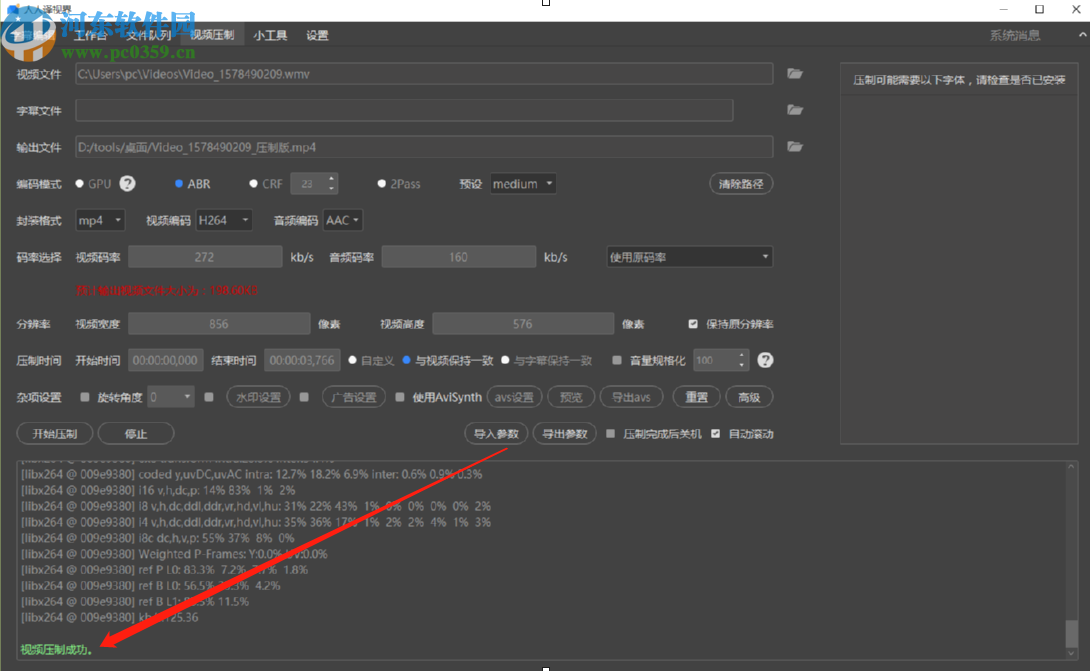Switch to the 小工具 tab
The width and height of the screenshot is (1090, 671).
click(x=270, y=35)
